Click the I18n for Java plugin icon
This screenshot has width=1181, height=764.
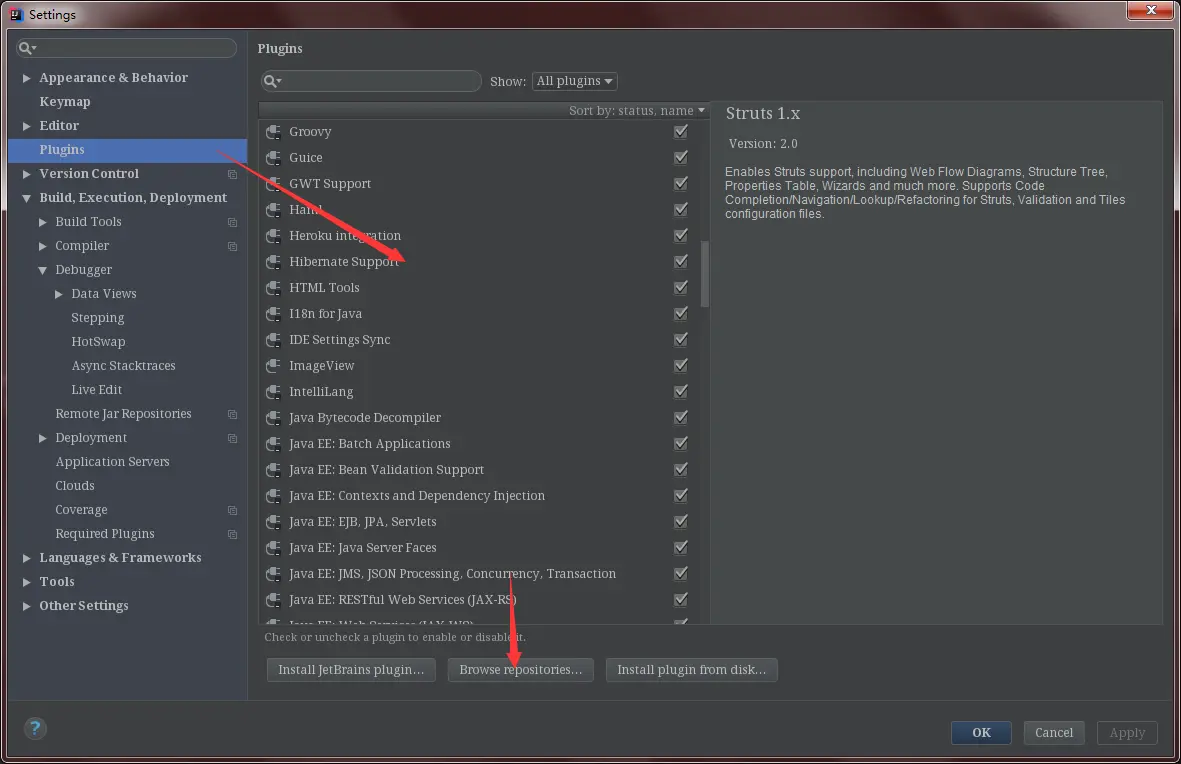(273, 313)
